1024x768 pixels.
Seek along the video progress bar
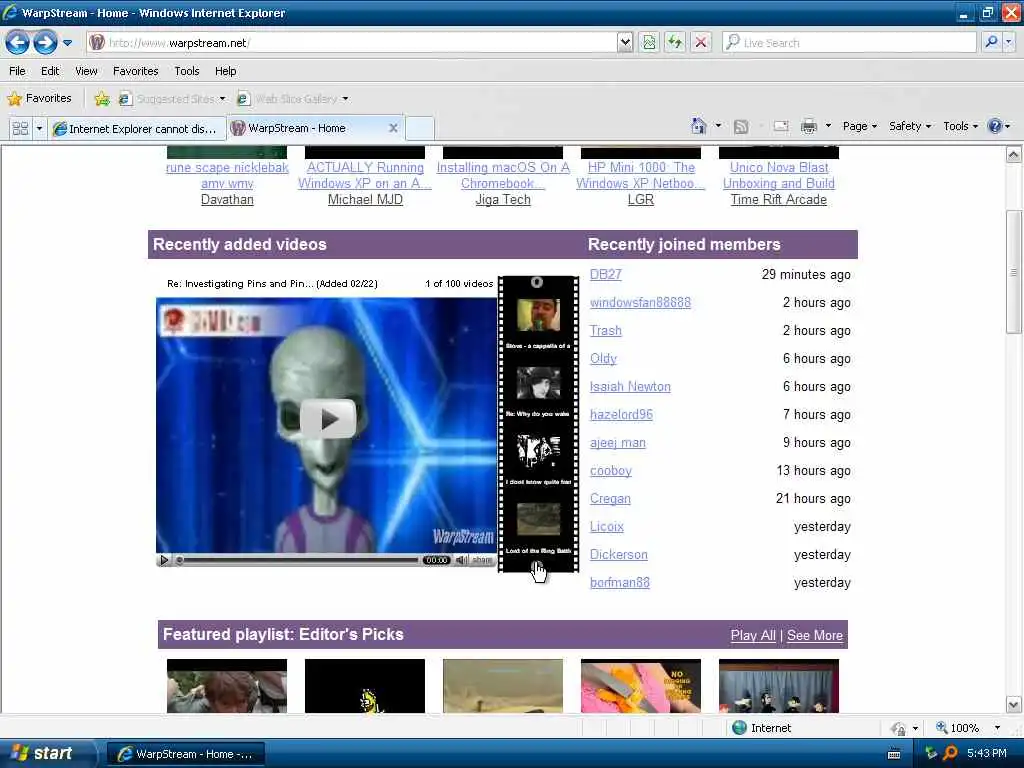click(298, 560)
